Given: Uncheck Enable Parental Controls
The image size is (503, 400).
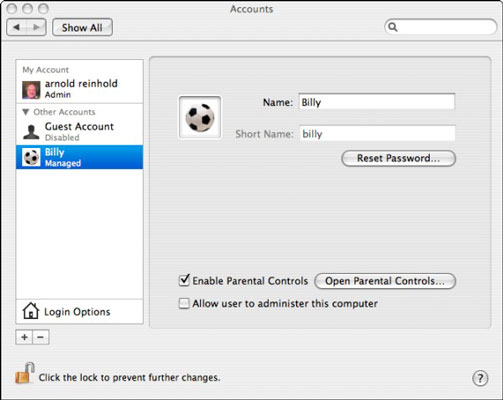Looking at the screenshot, I should 184,281.
